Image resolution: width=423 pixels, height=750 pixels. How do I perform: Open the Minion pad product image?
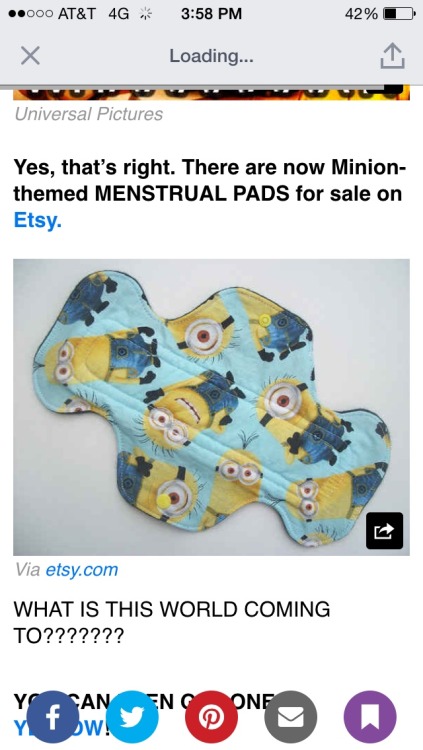point(211,407)
